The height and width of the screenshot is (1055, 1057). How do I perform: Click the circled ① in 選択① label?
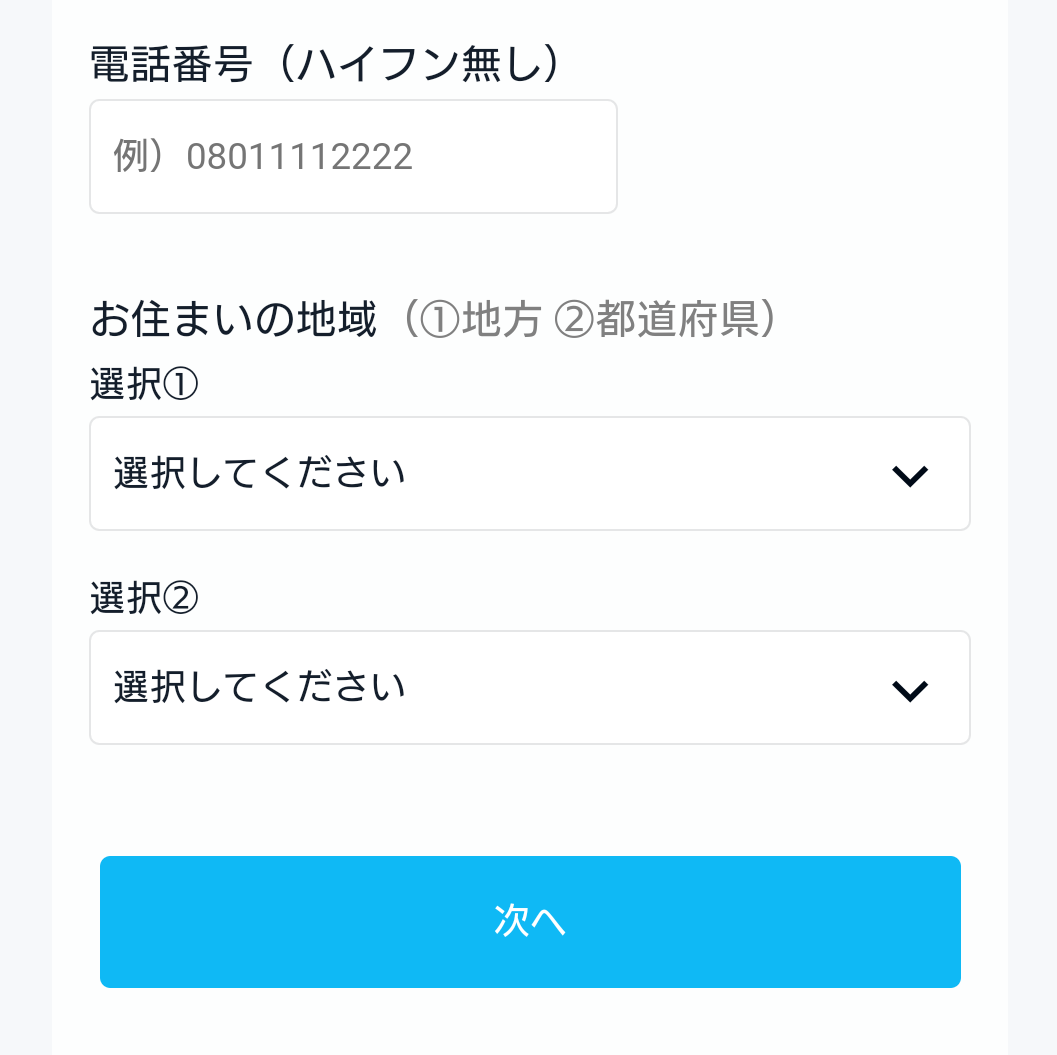pyautogui.click(x=181, y=385)
